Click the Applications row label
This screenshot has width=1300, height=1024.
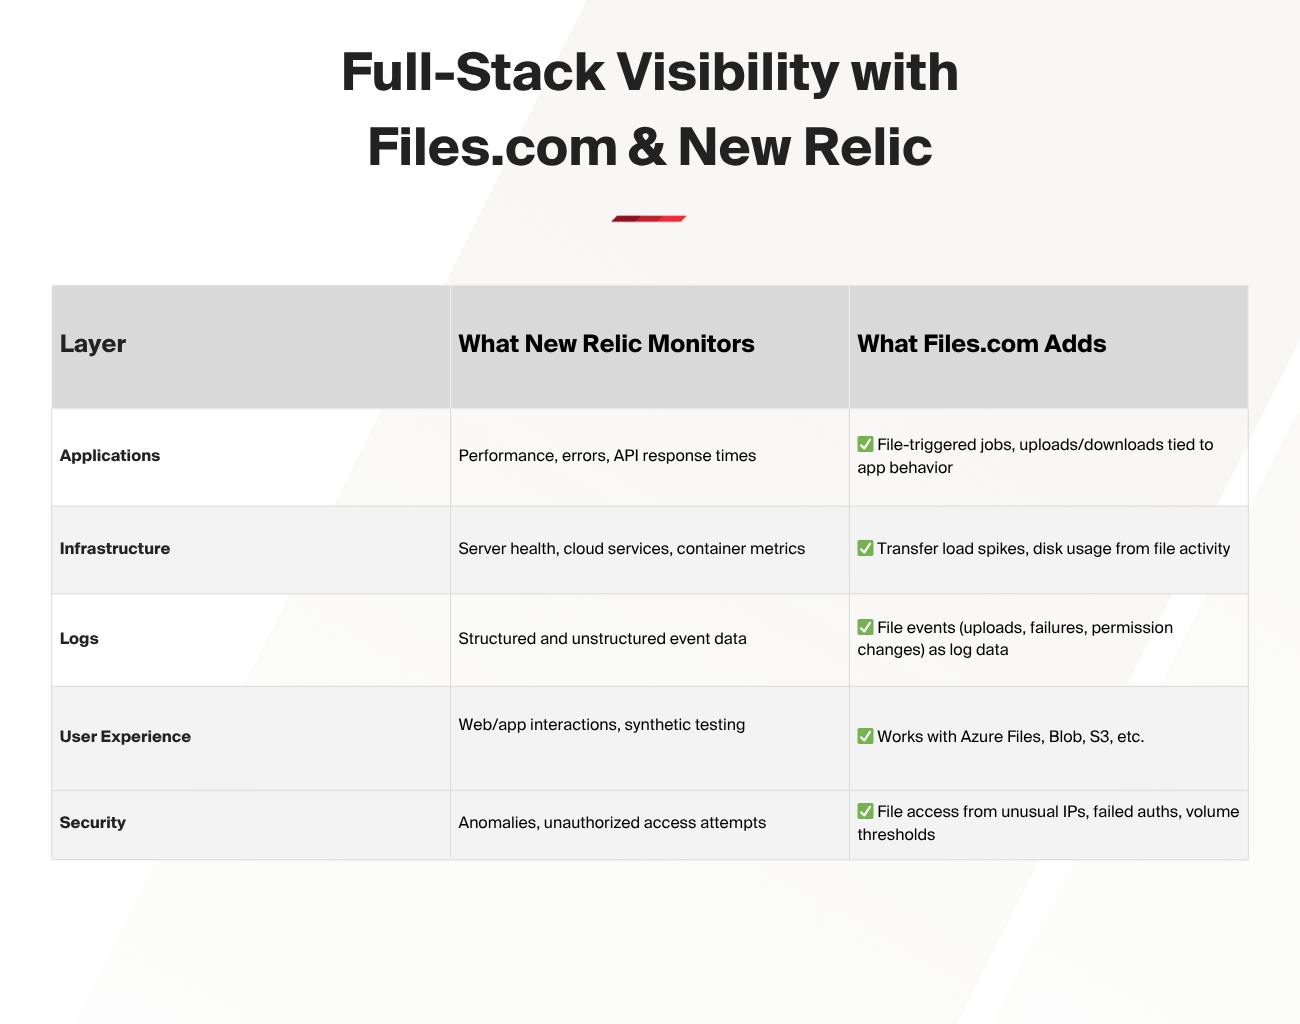pos(110,455)
